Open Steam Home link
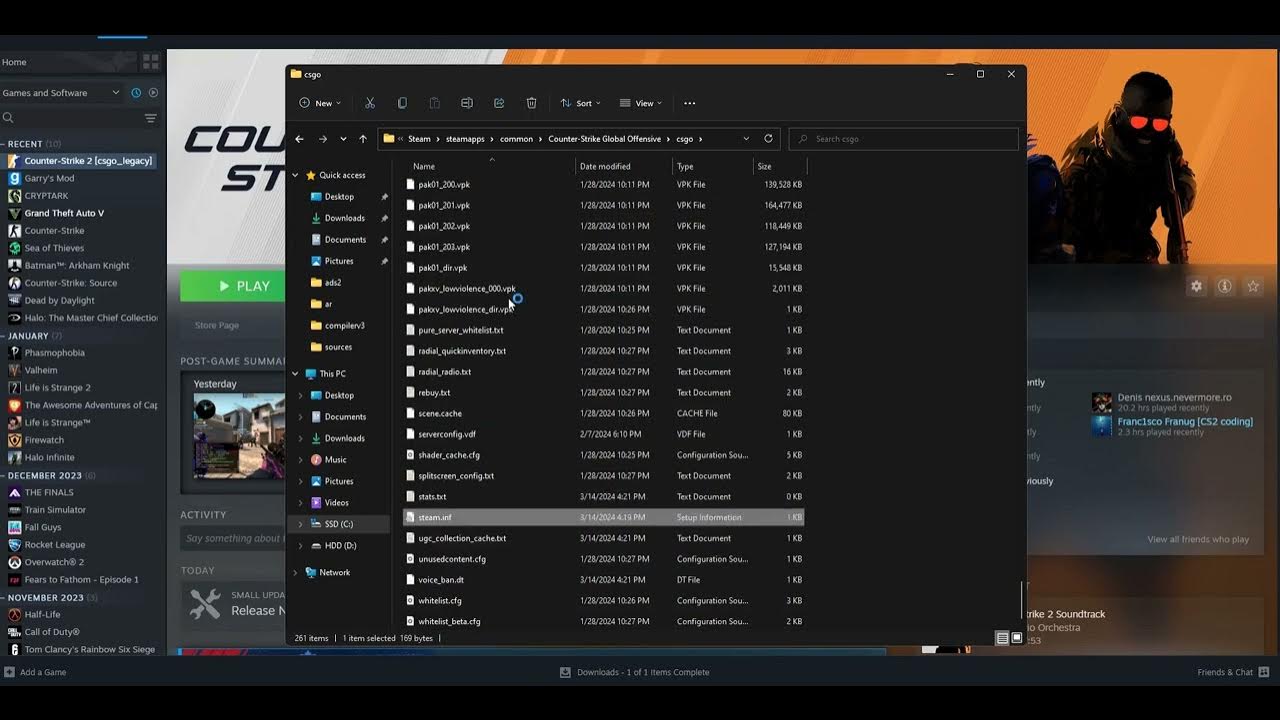1280x720 pixels. (x=14, y=62)
